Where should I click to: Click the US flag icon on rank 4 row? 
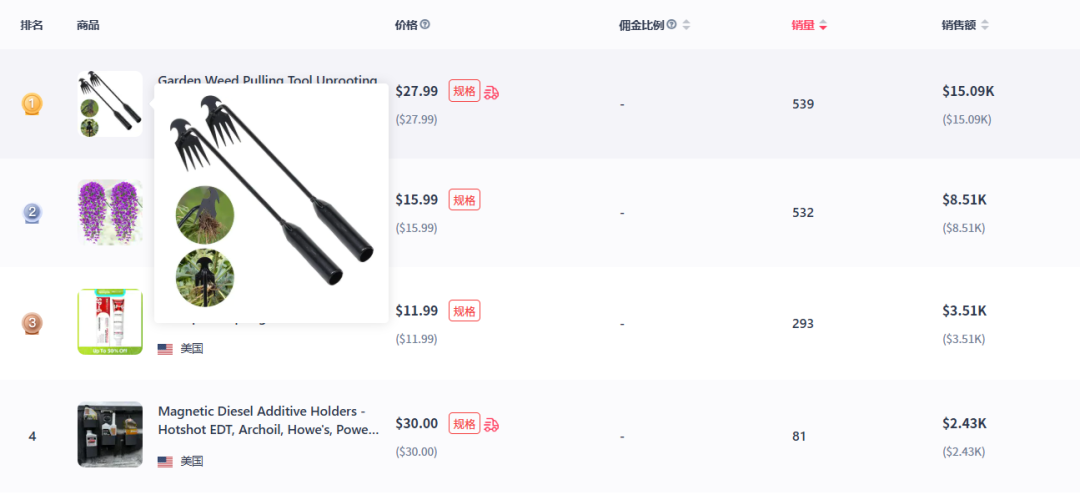pos(165,461)
